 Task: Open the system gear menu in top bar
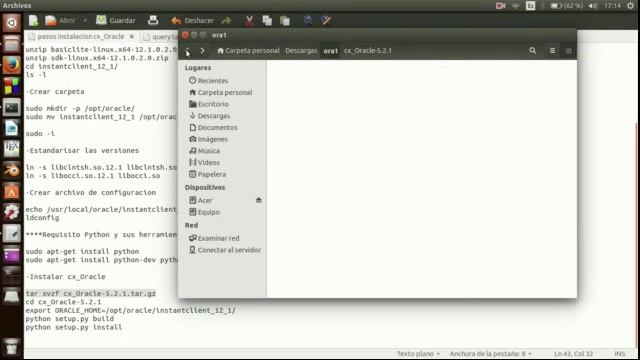[631, 6]
